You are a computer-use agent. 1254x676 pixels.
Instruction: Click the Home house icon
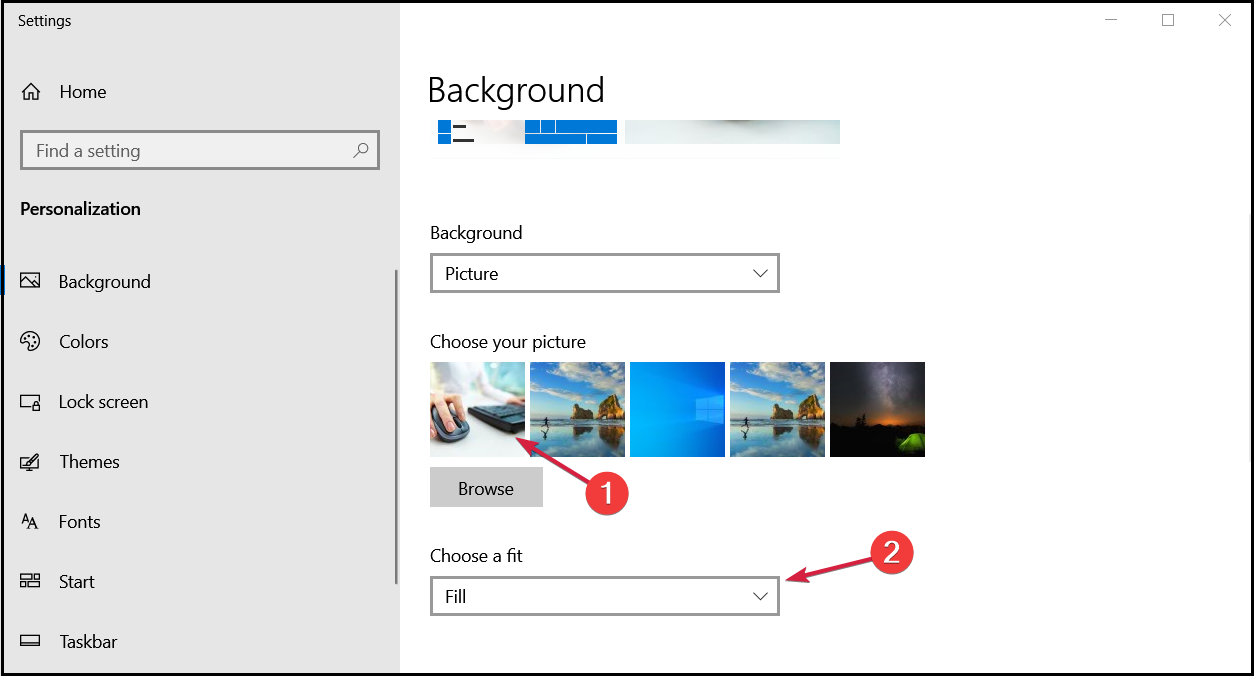(31, 92)
